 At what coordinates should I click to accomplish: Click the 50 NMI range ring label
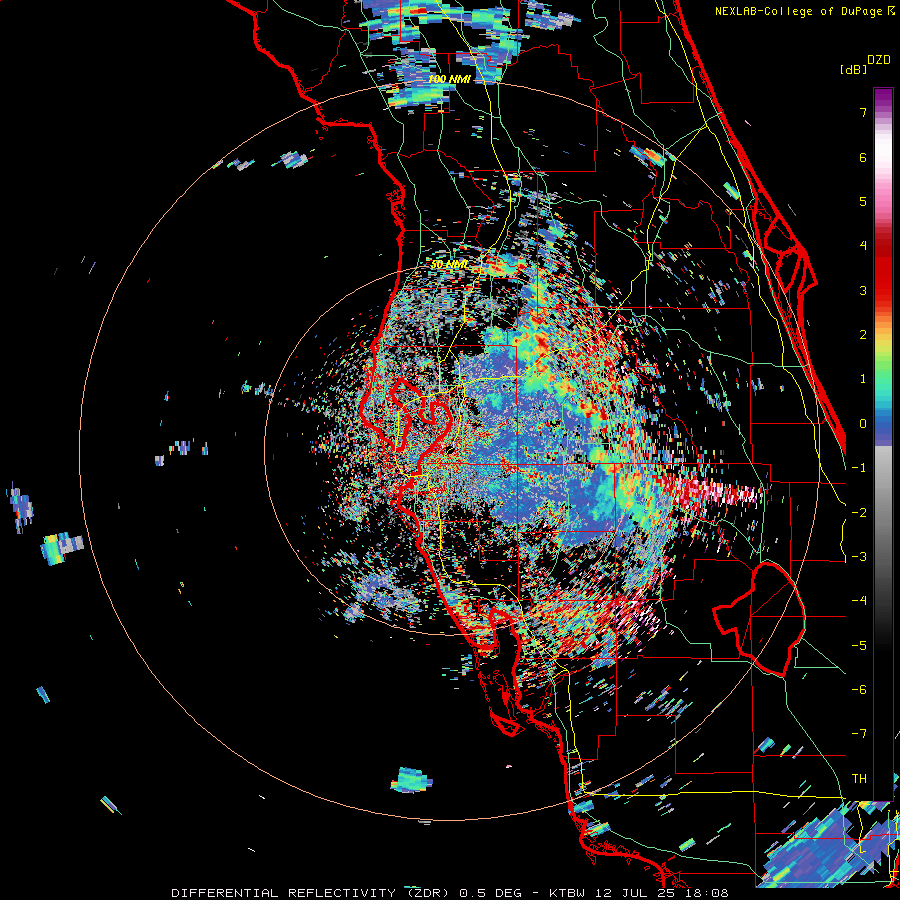449,265
